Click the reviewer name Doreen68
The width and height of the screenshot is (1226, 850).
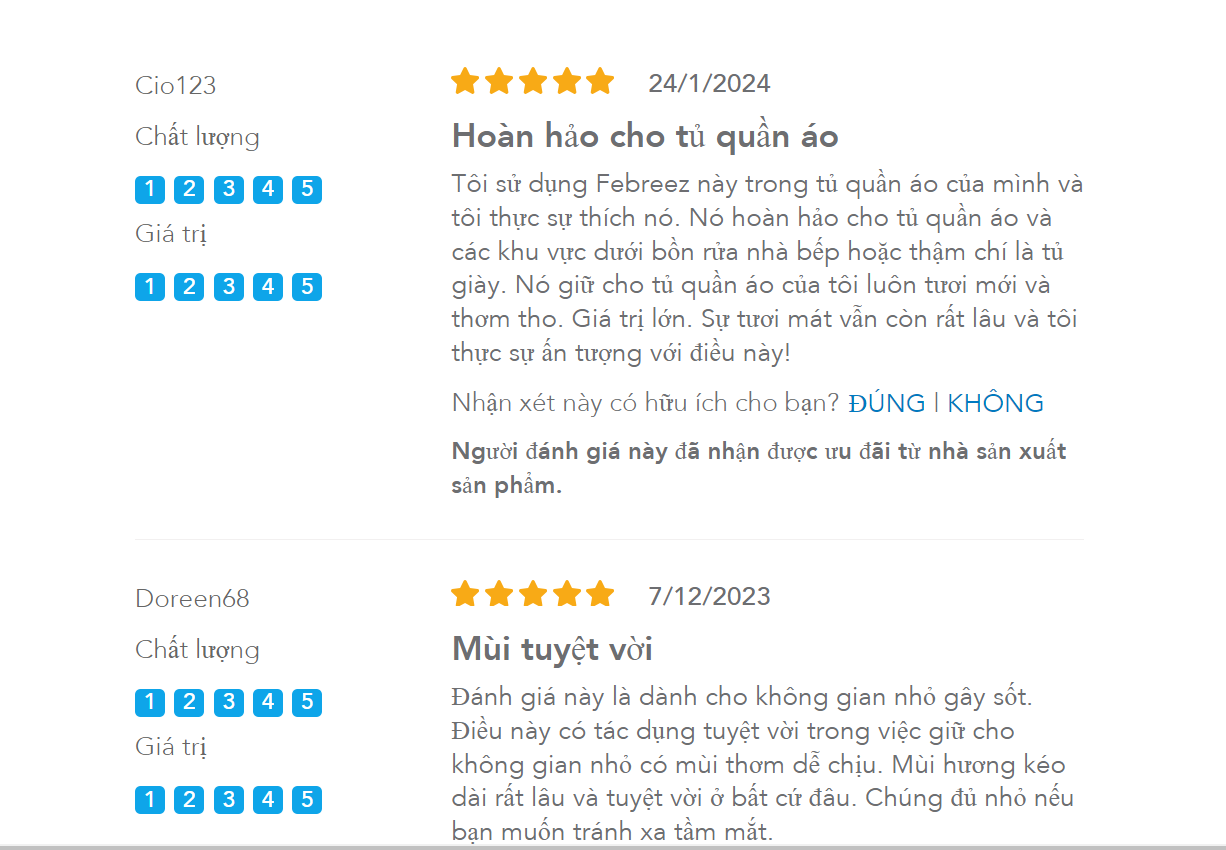(192, 598)
